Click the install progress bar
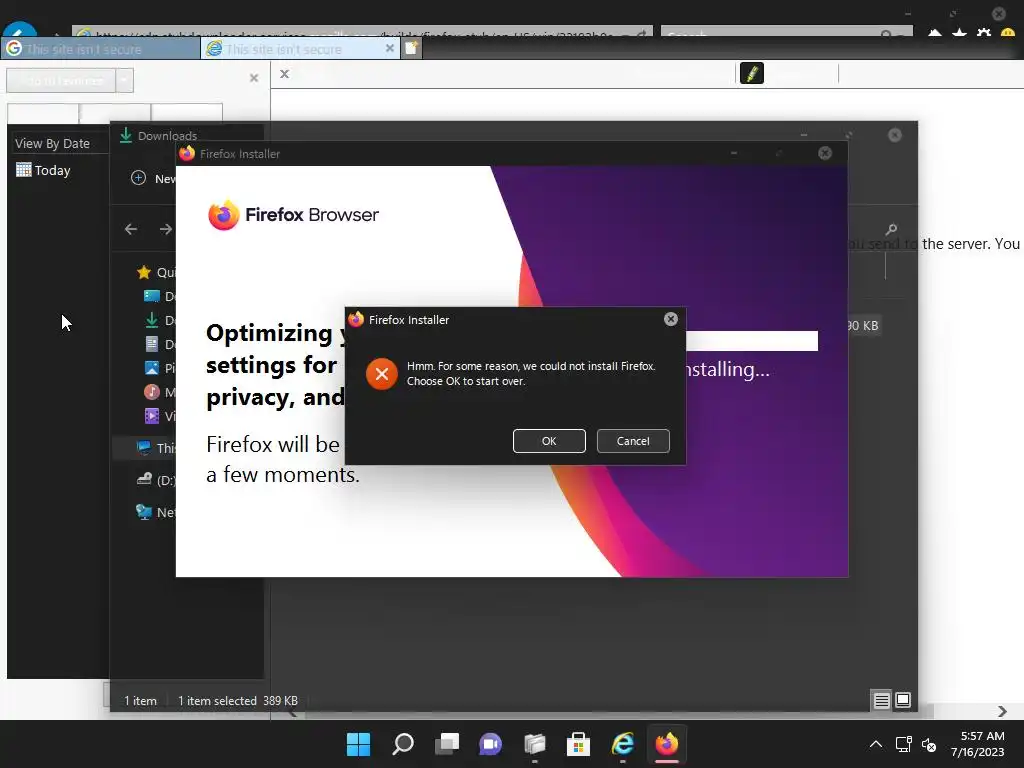 752,340
